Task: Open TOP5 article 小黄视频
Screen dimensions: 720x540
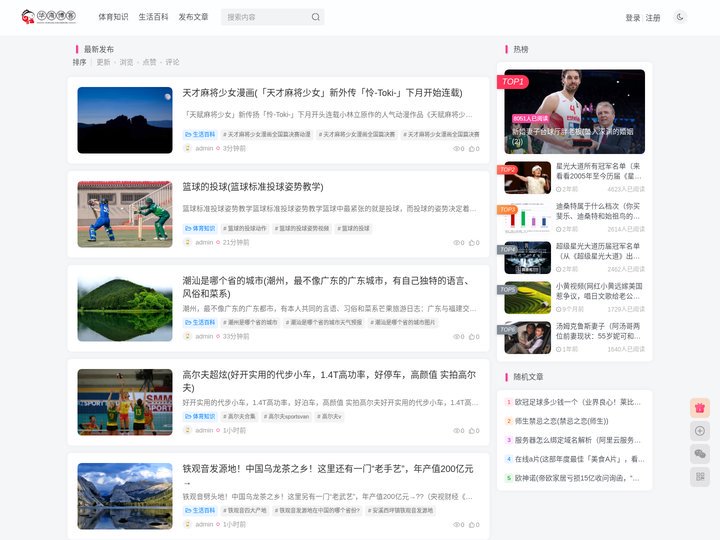Action: tap(598, 291)
